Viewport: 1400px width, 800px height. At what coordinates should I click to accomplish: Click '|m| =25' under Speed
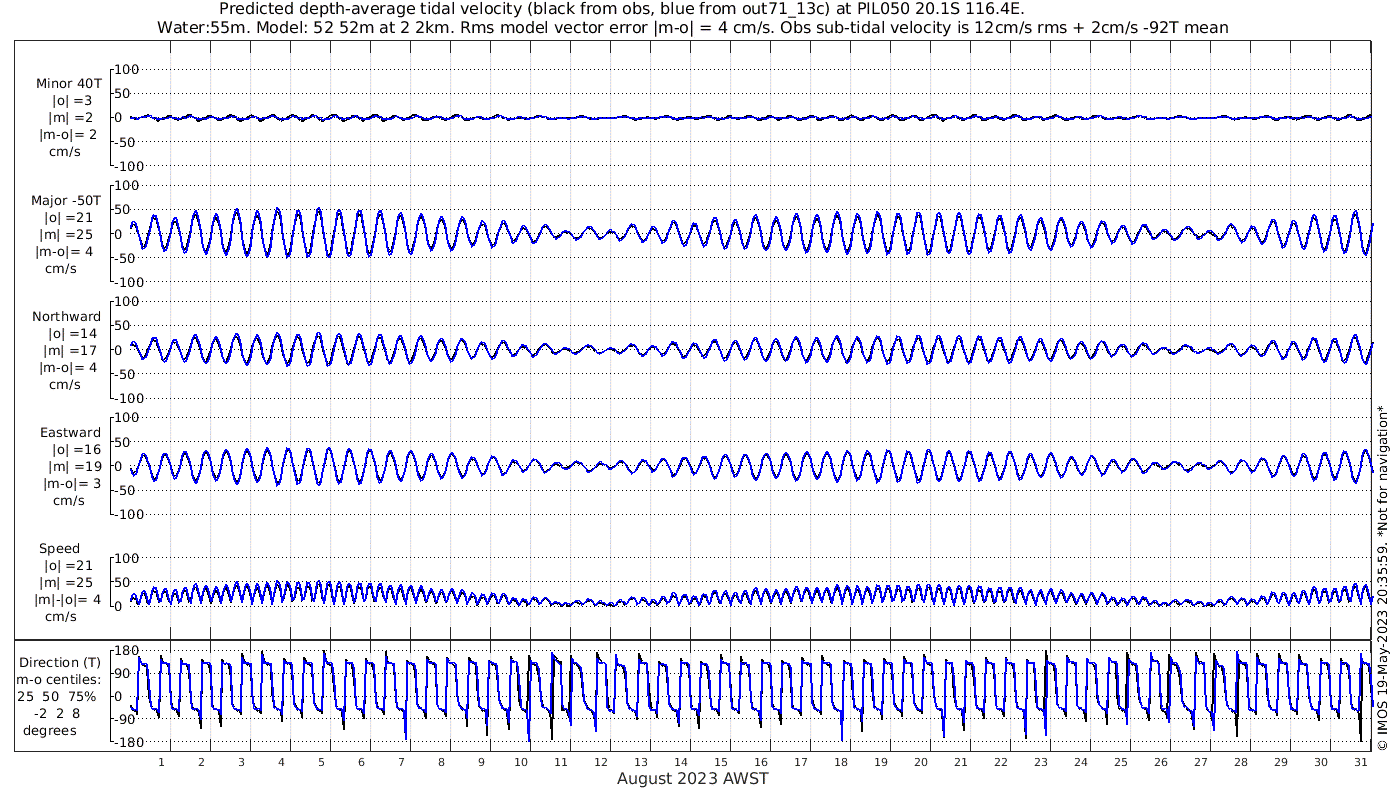[x=68, y=583]
